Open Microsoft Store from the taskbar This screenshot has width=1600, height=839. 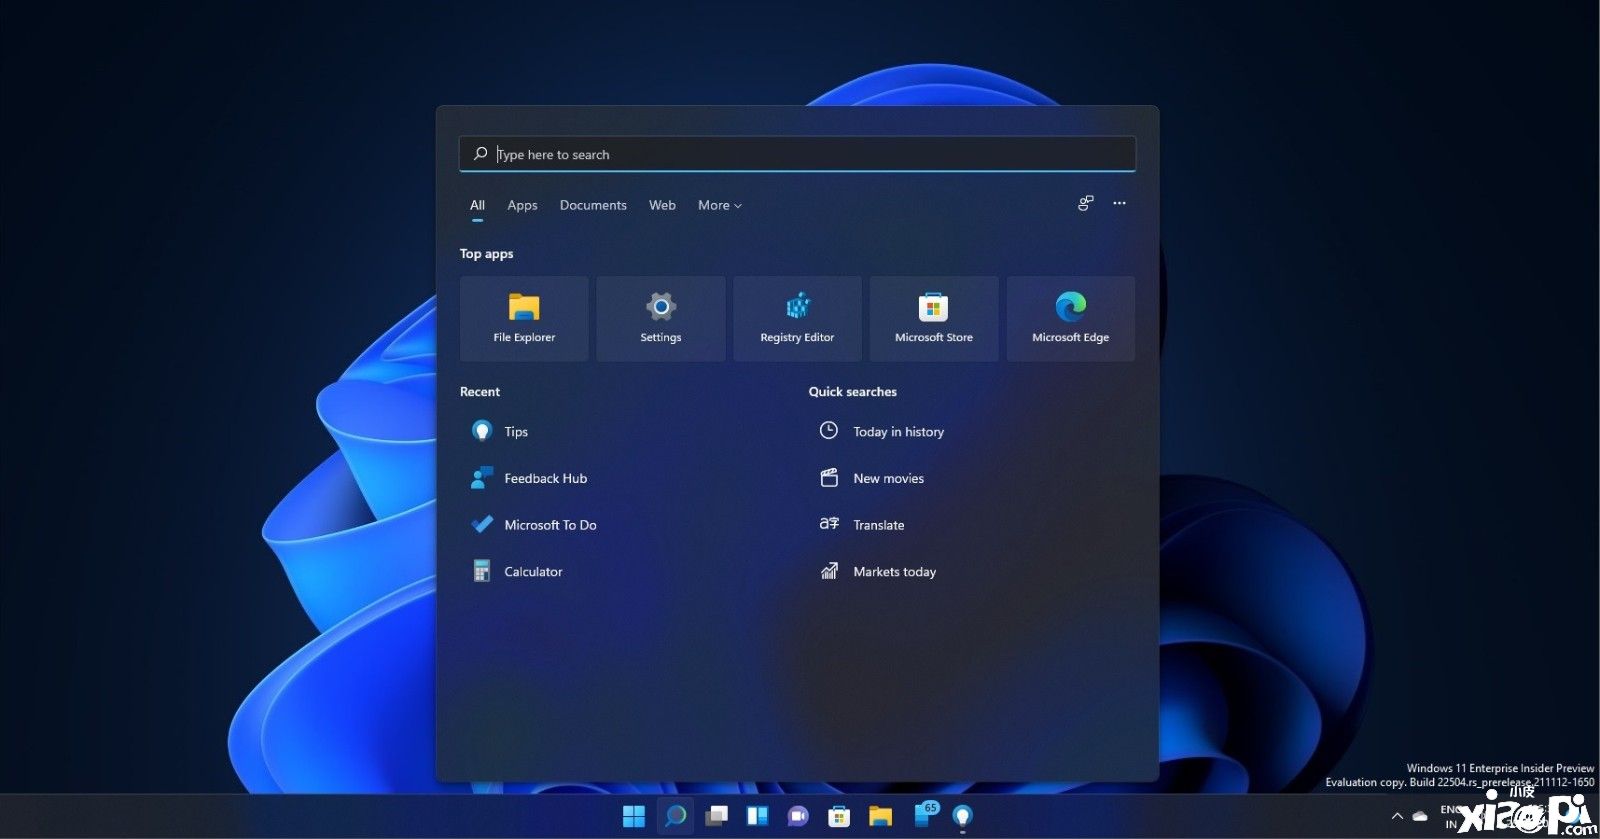pos(839,817)
